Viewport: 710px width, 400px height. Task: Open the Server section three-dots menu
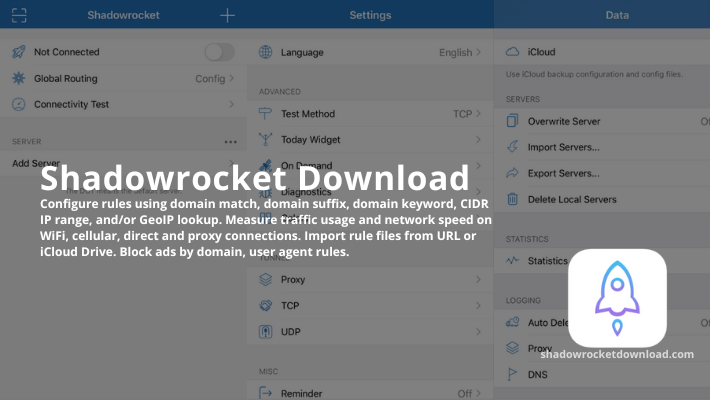pos(230,142)
